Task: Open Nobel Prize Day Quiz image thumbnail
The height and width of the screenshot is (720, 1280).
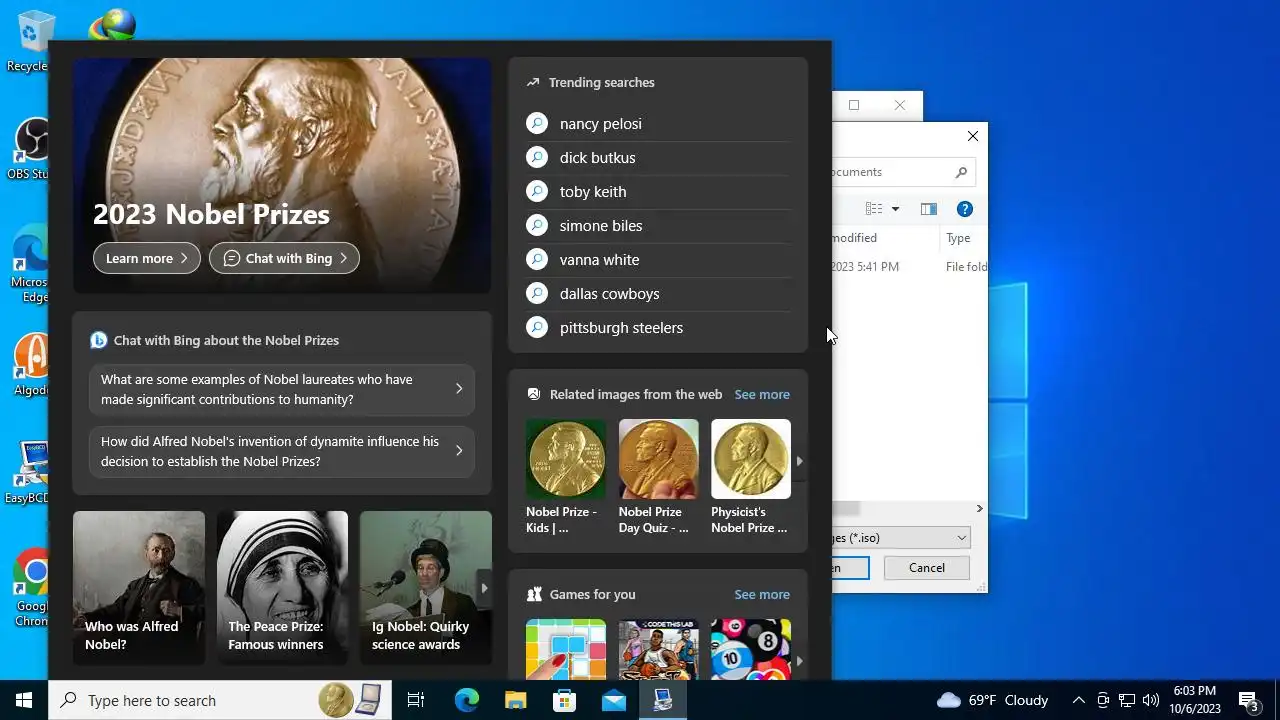Action: [658, 459]
